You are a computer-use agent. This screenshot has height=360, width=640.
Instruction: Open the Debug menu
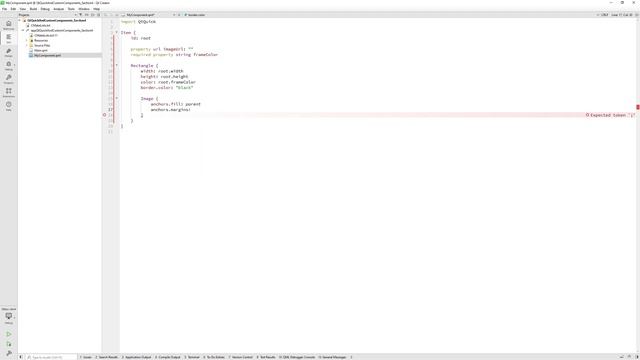point(45,9)
